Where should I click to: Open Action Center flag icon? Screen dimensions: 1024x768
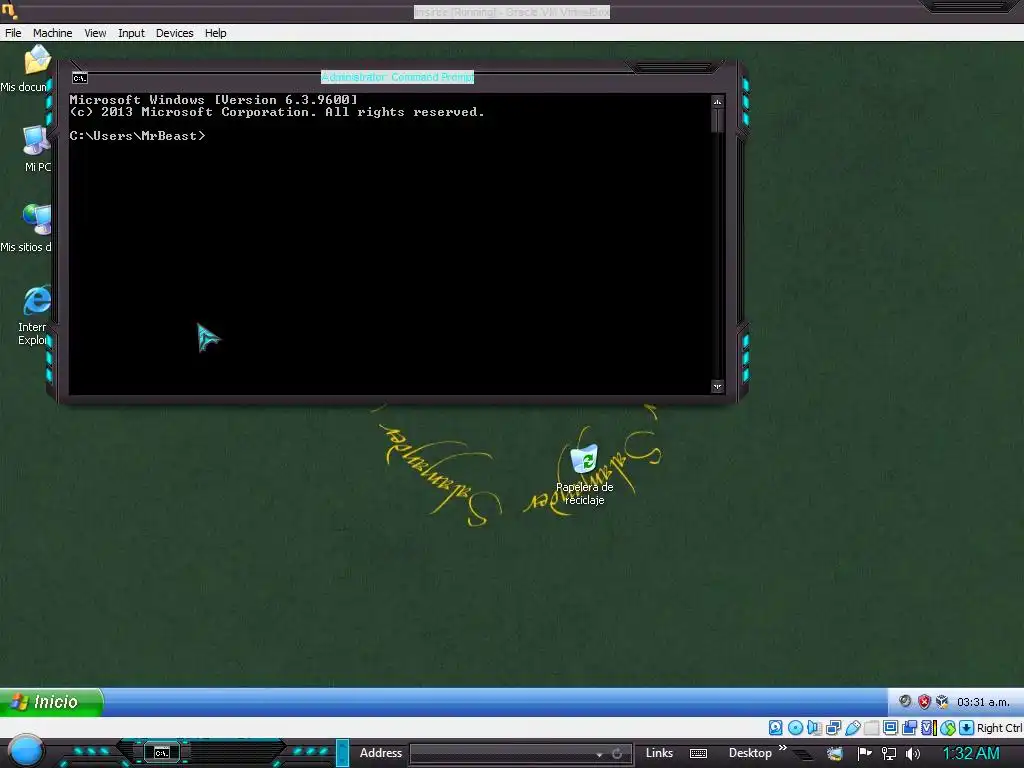point(865,754)
